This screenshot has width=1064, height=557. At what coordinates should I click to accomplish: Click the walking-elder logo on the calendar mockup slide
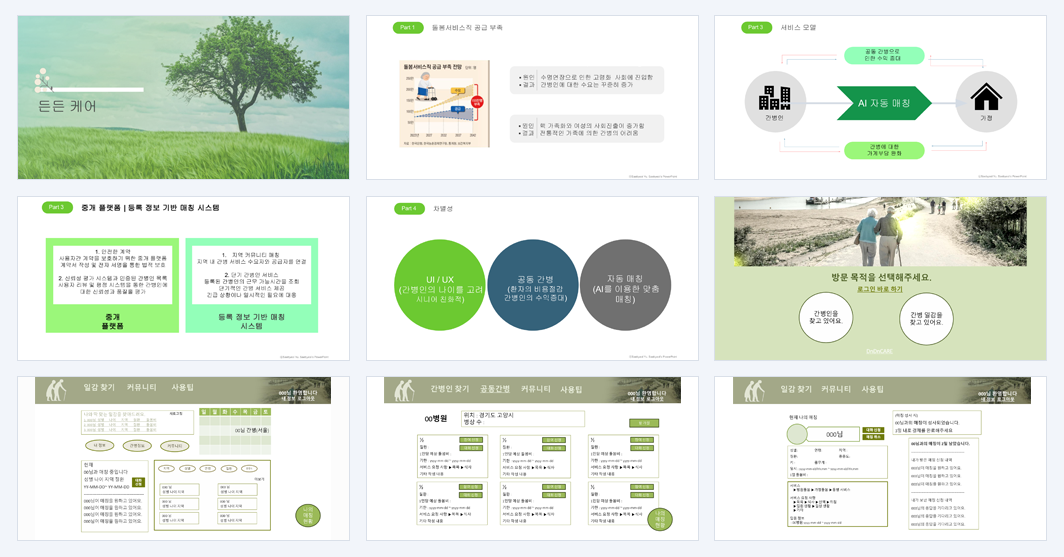[x=56, y=390]
